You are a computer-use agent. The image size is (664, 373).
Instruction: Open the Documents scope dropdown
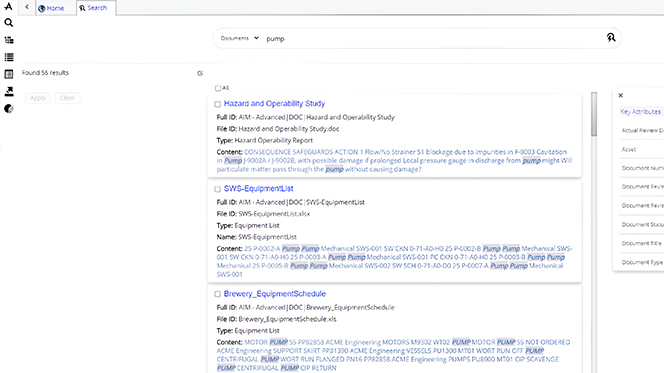(239, 38)
